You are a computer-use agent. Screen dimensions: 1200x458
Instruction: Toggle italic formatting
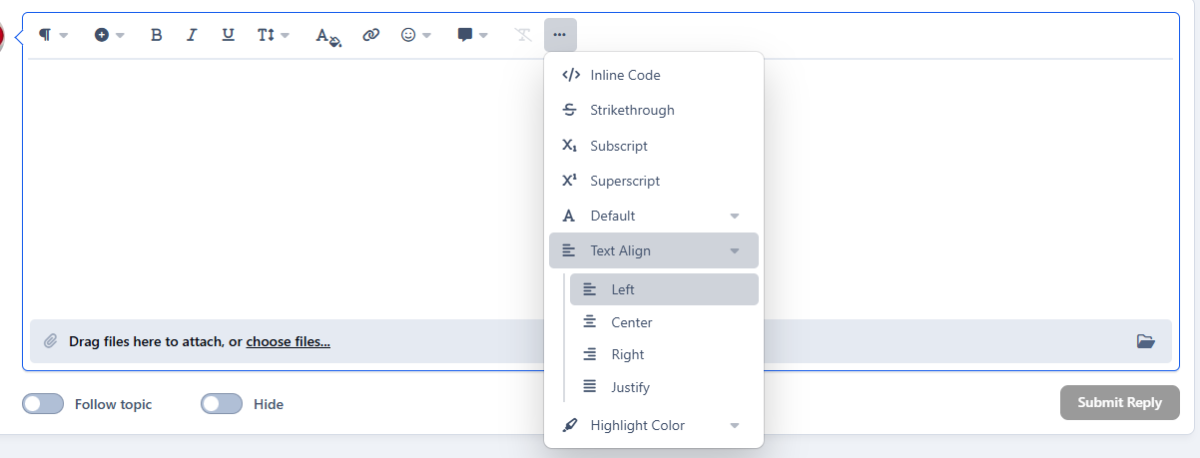(192, 35)
